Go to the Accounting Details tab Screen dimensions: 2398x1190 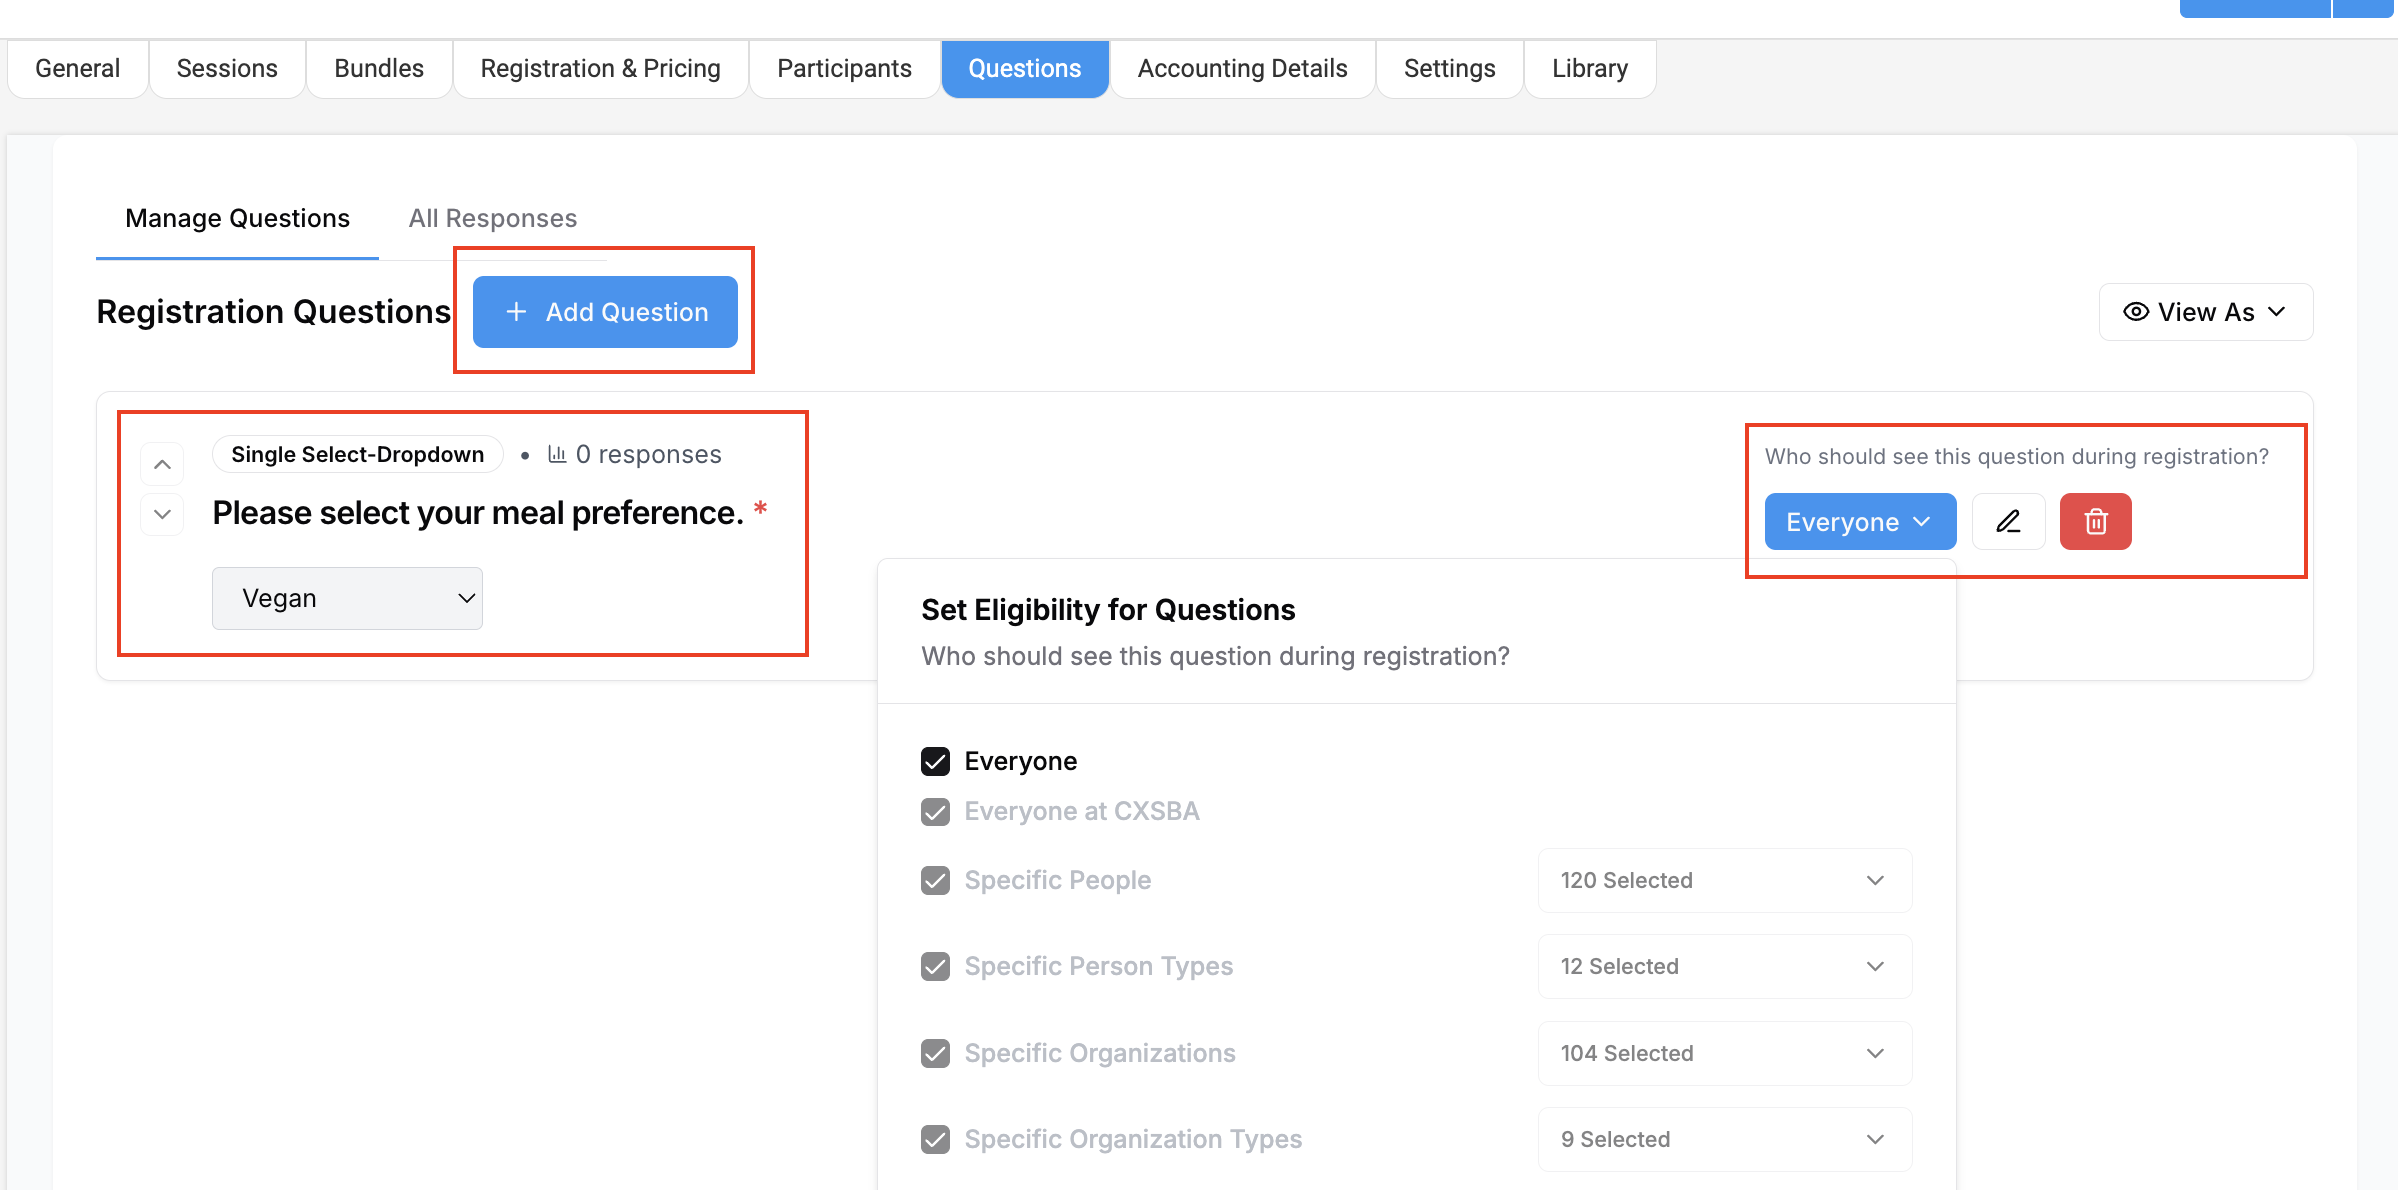point(1242,68)
